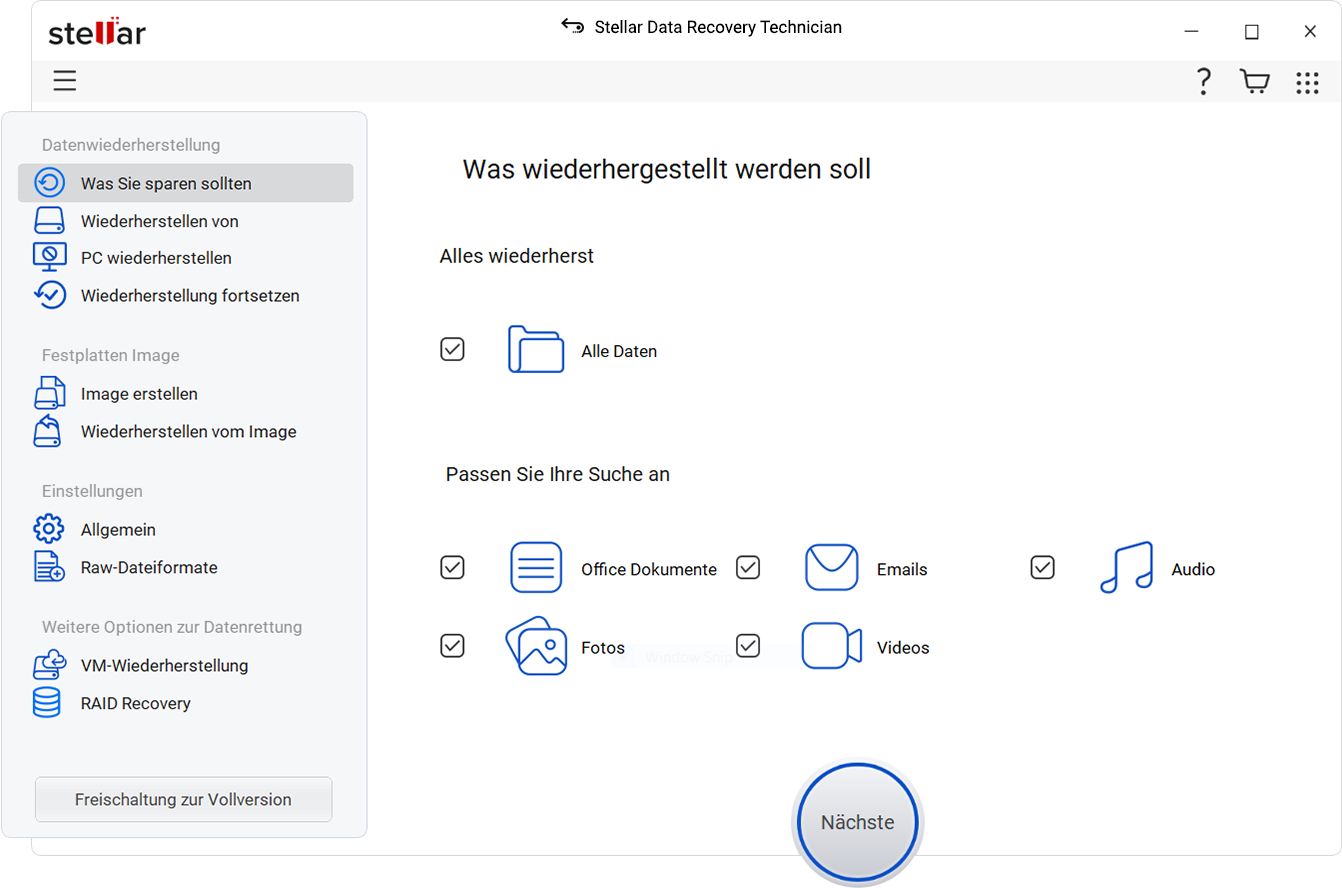Click the PC wiederherstellen monitor icon

[49, 257]
